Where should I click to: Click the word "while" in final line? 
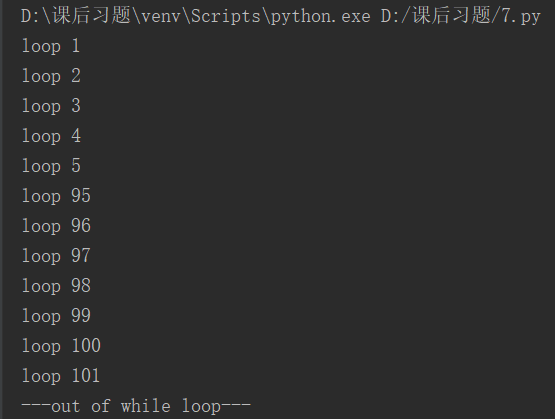click(x=145, y=406)
